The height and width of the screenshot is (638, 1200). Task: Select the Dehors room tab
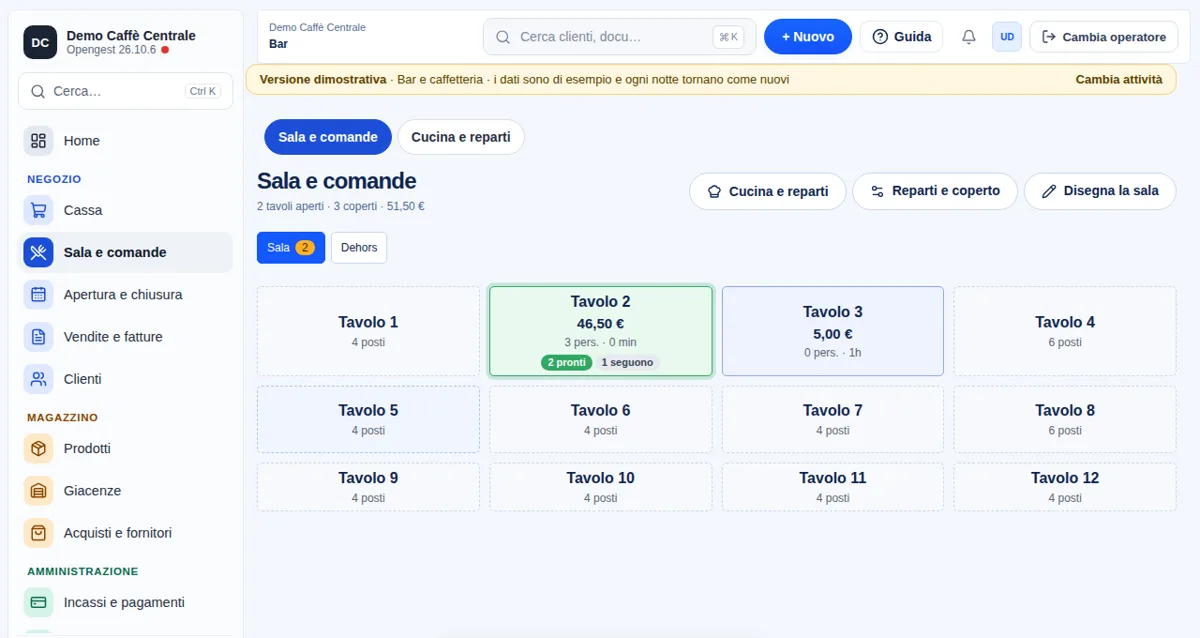click(x=359, y=248)
